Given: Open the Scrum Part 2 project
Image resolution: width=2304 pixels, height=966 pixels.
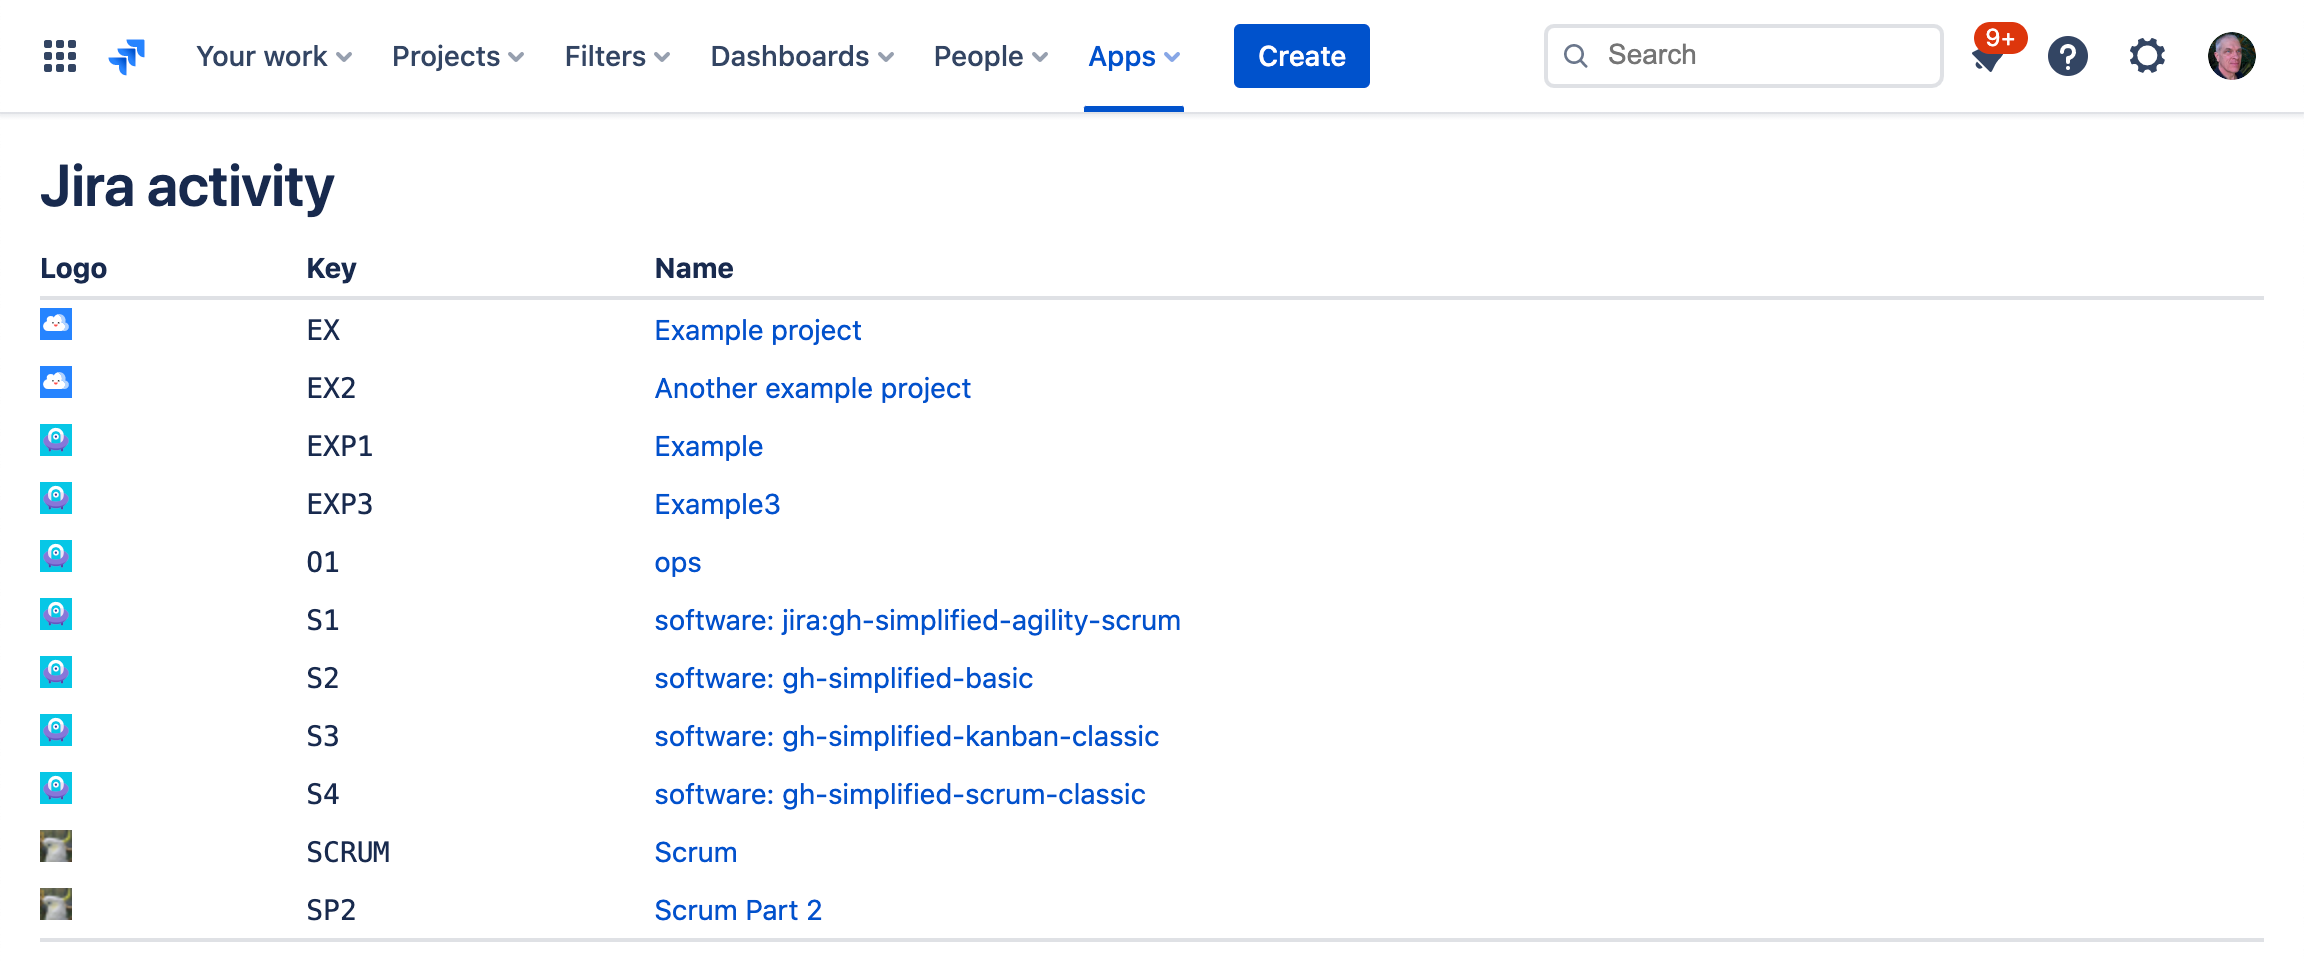Looking at the screenshot, I should [738, 910].
